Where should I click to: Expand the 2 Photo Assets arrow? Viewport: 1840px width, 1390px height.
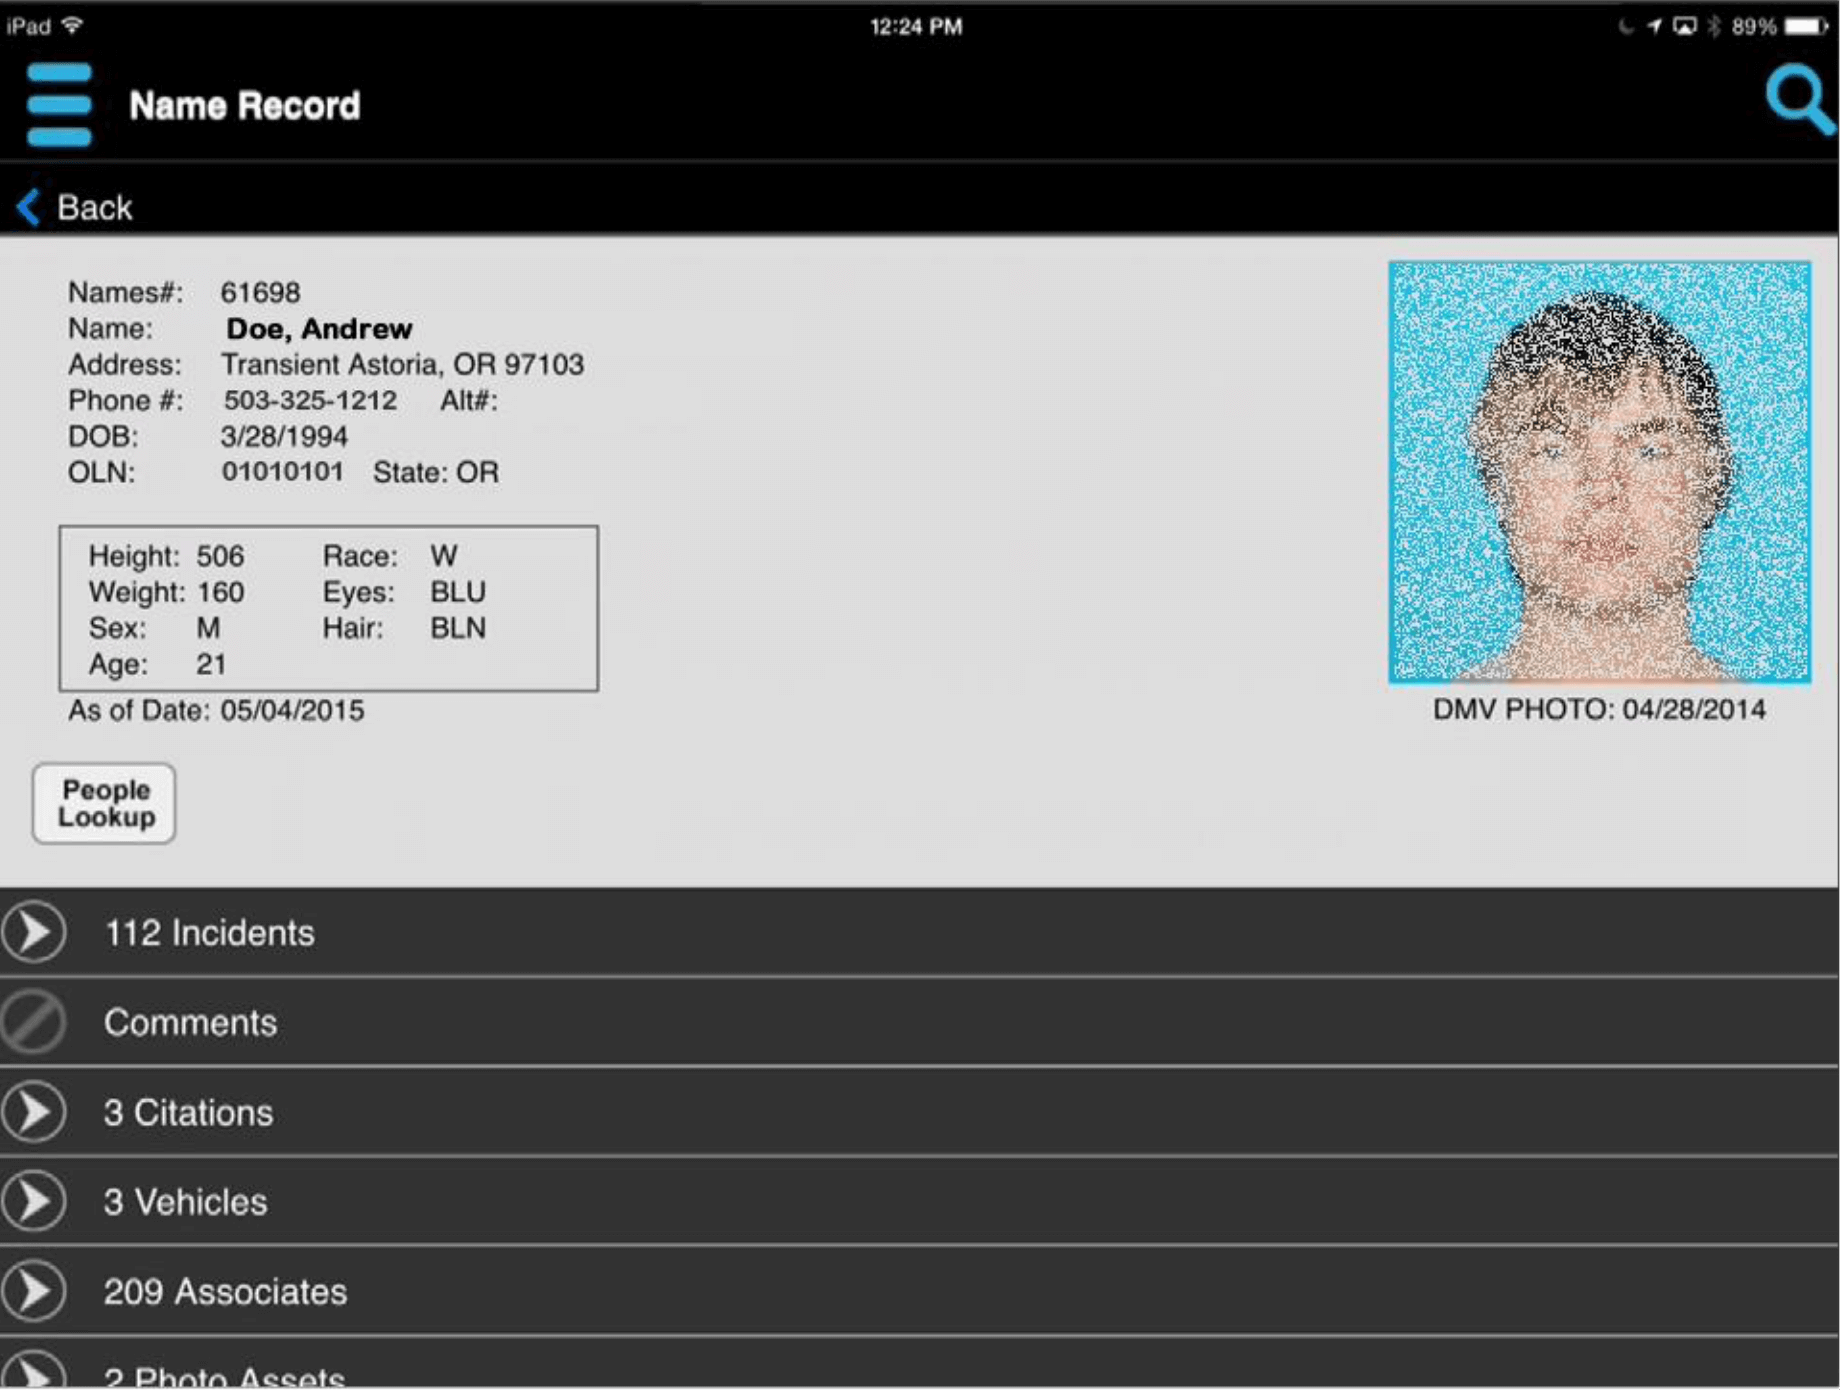(x=34, y=1370)
